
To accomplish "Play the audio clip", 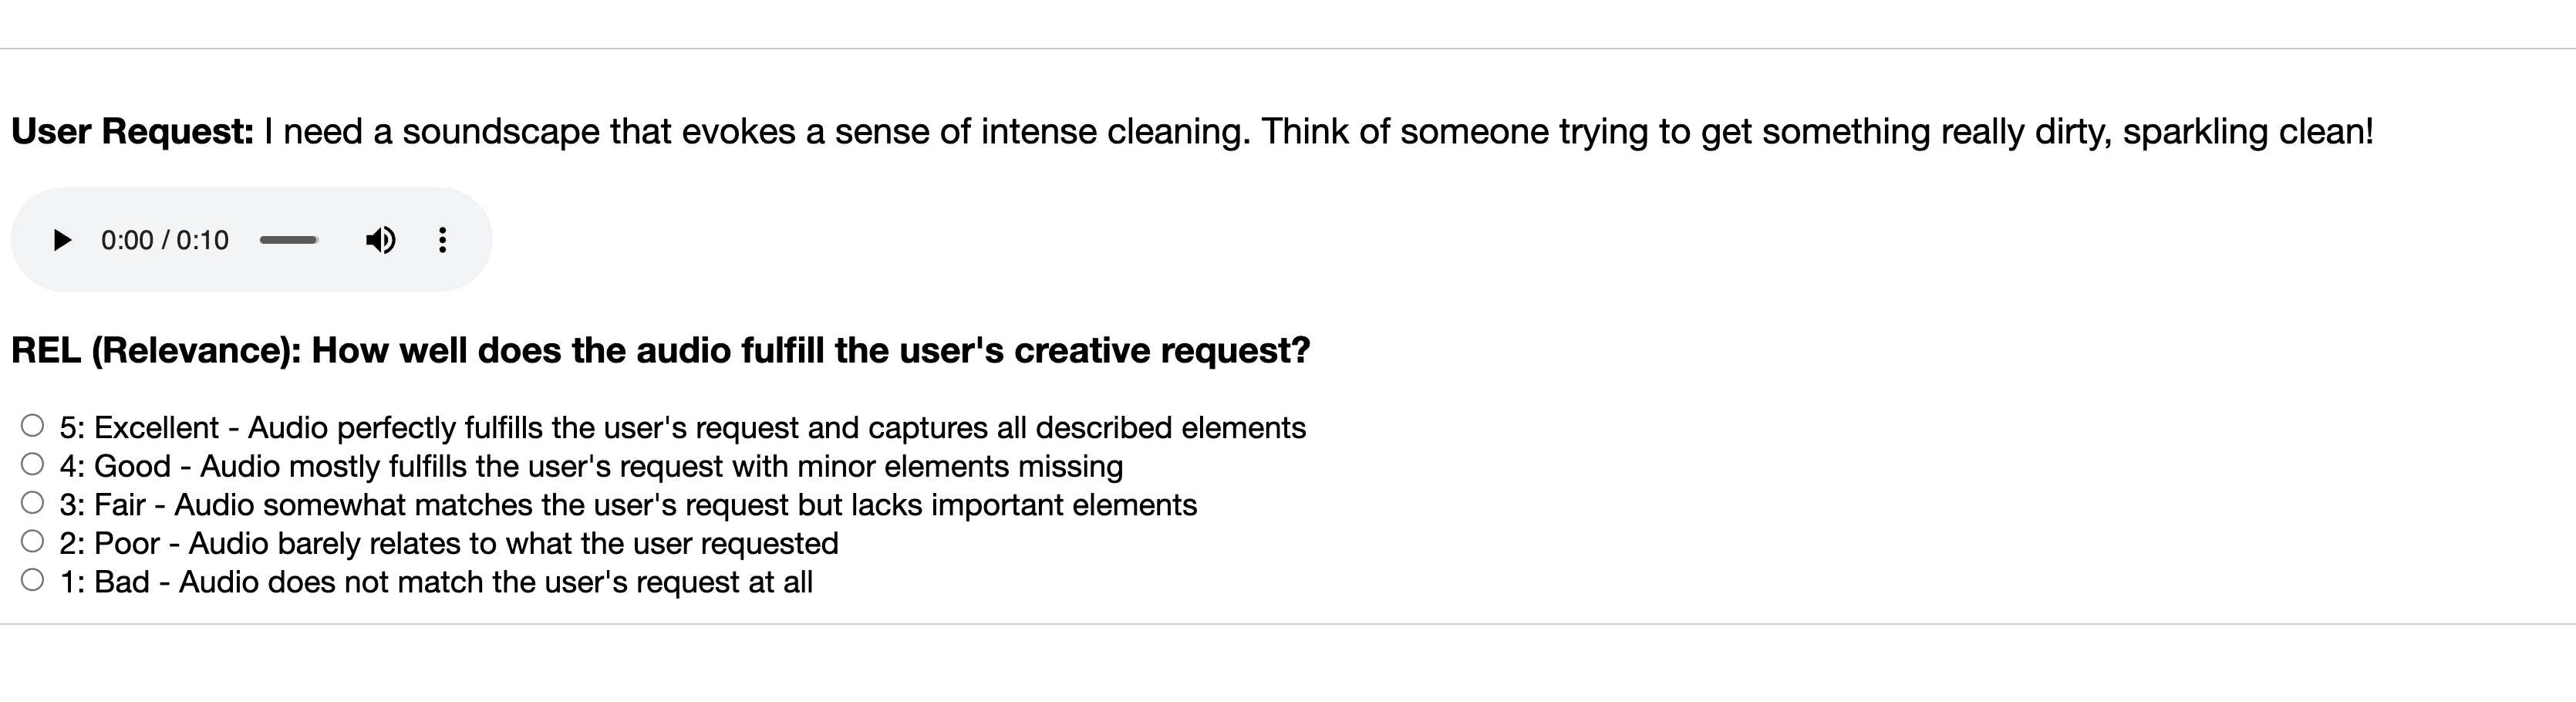I will pyautogui.click(x=62, y=240).
